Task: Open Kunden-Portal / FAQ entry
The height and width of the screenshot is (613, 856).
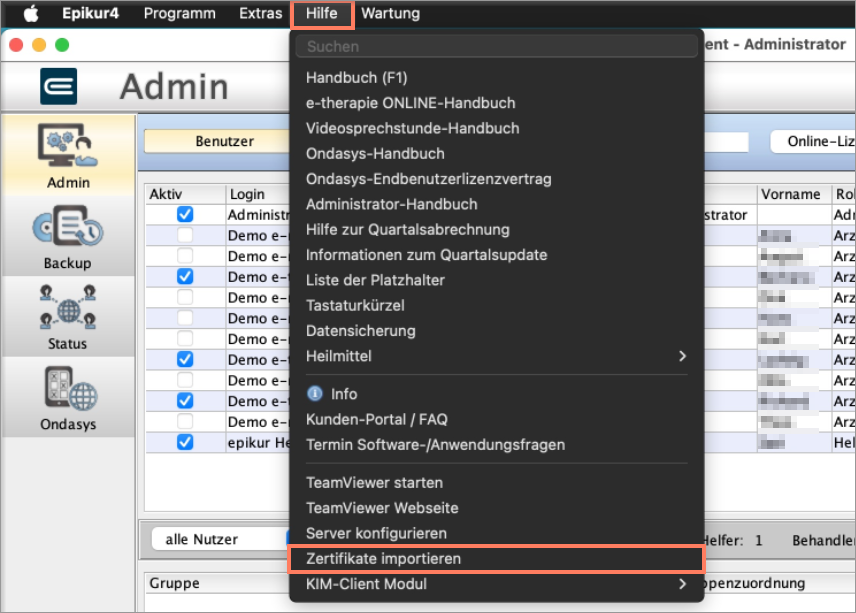Action: tap(497, 419)
